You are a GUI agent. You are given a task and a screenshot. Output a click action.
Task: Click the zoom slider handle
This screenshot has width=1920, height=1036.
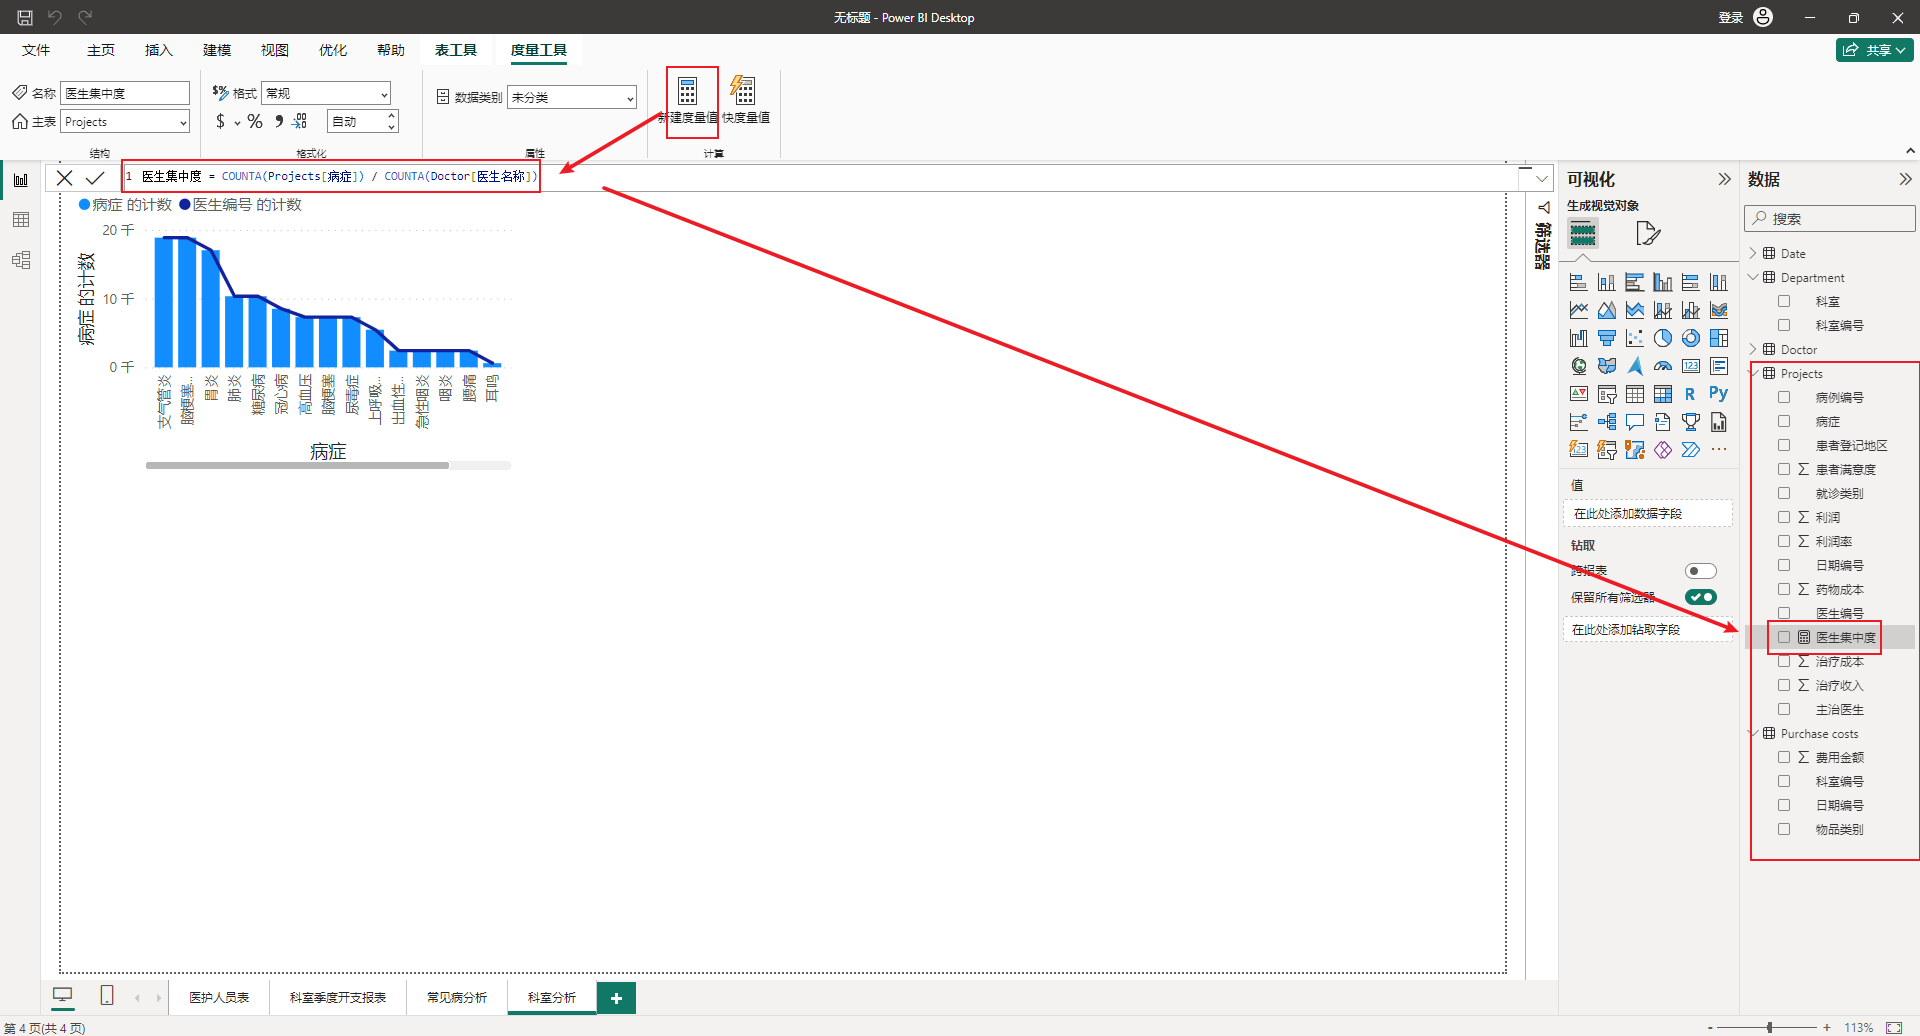tap(1770, 1027)
